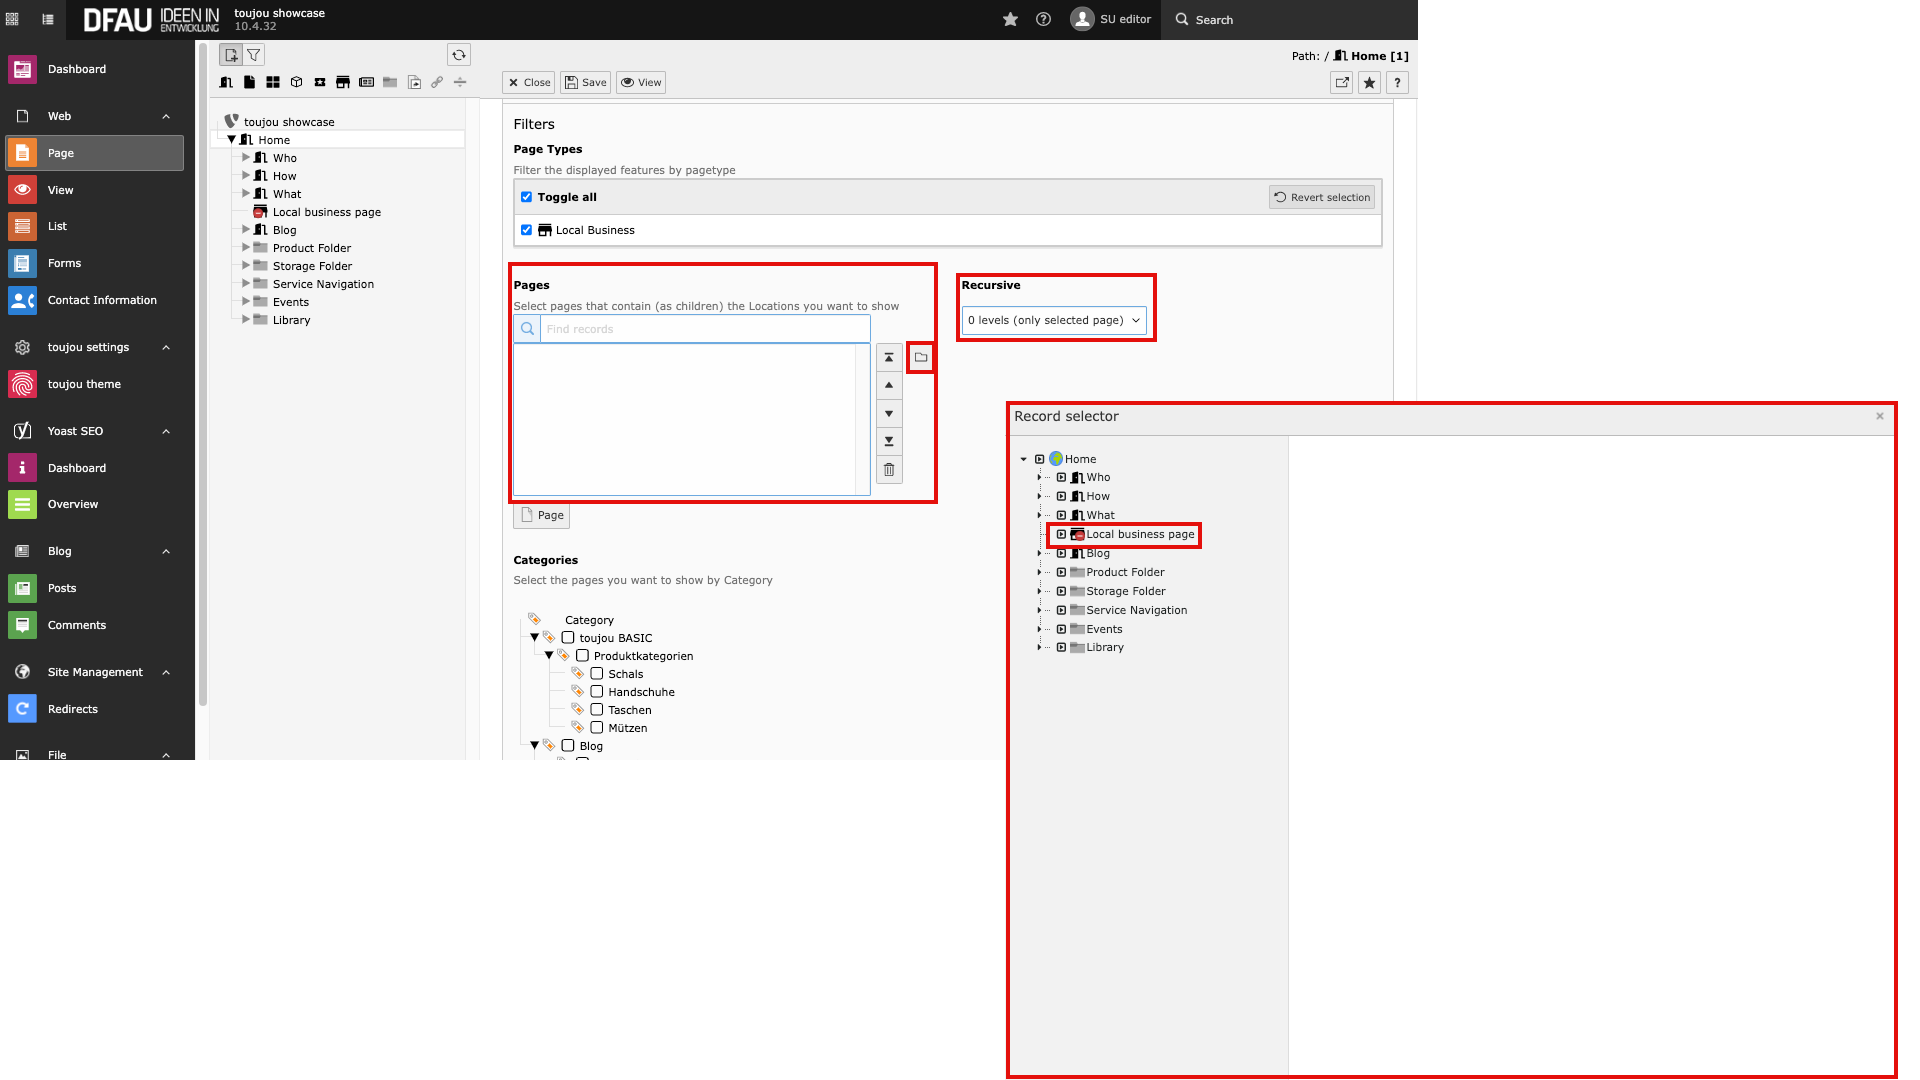The image size is (1920, 1080).
Task: Open record in new window icon
Action: [x=1342, y=83]
